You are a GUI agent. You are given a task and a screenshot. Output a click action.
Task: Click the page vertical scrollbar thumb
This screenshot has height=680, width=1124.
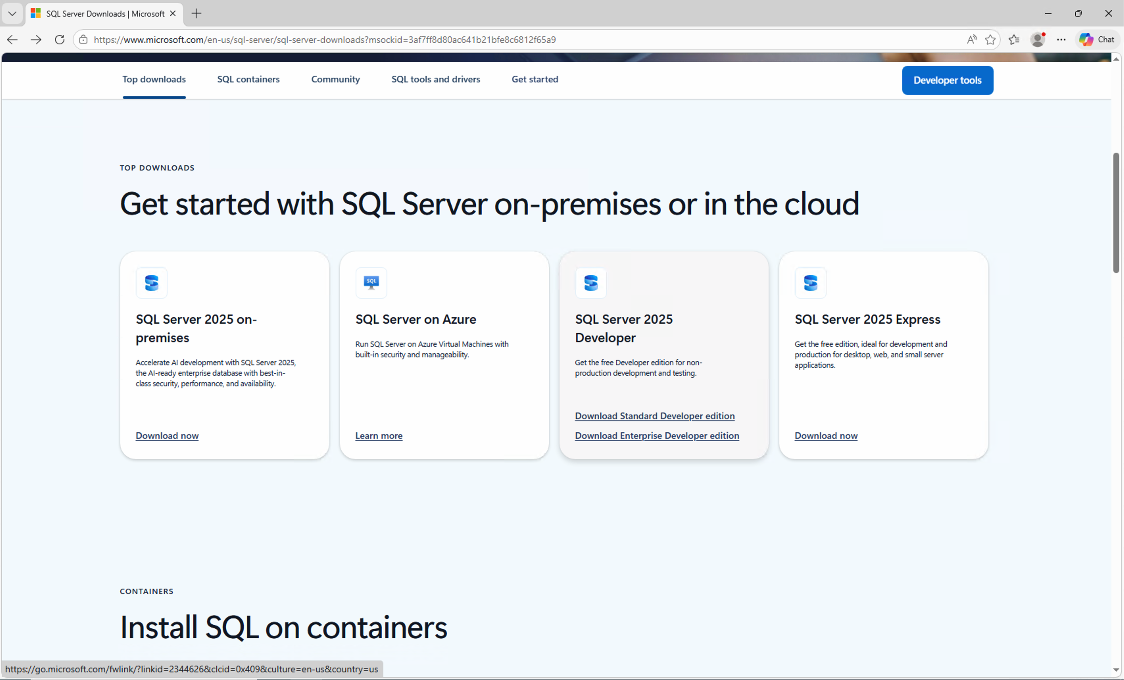[1116, 212]
